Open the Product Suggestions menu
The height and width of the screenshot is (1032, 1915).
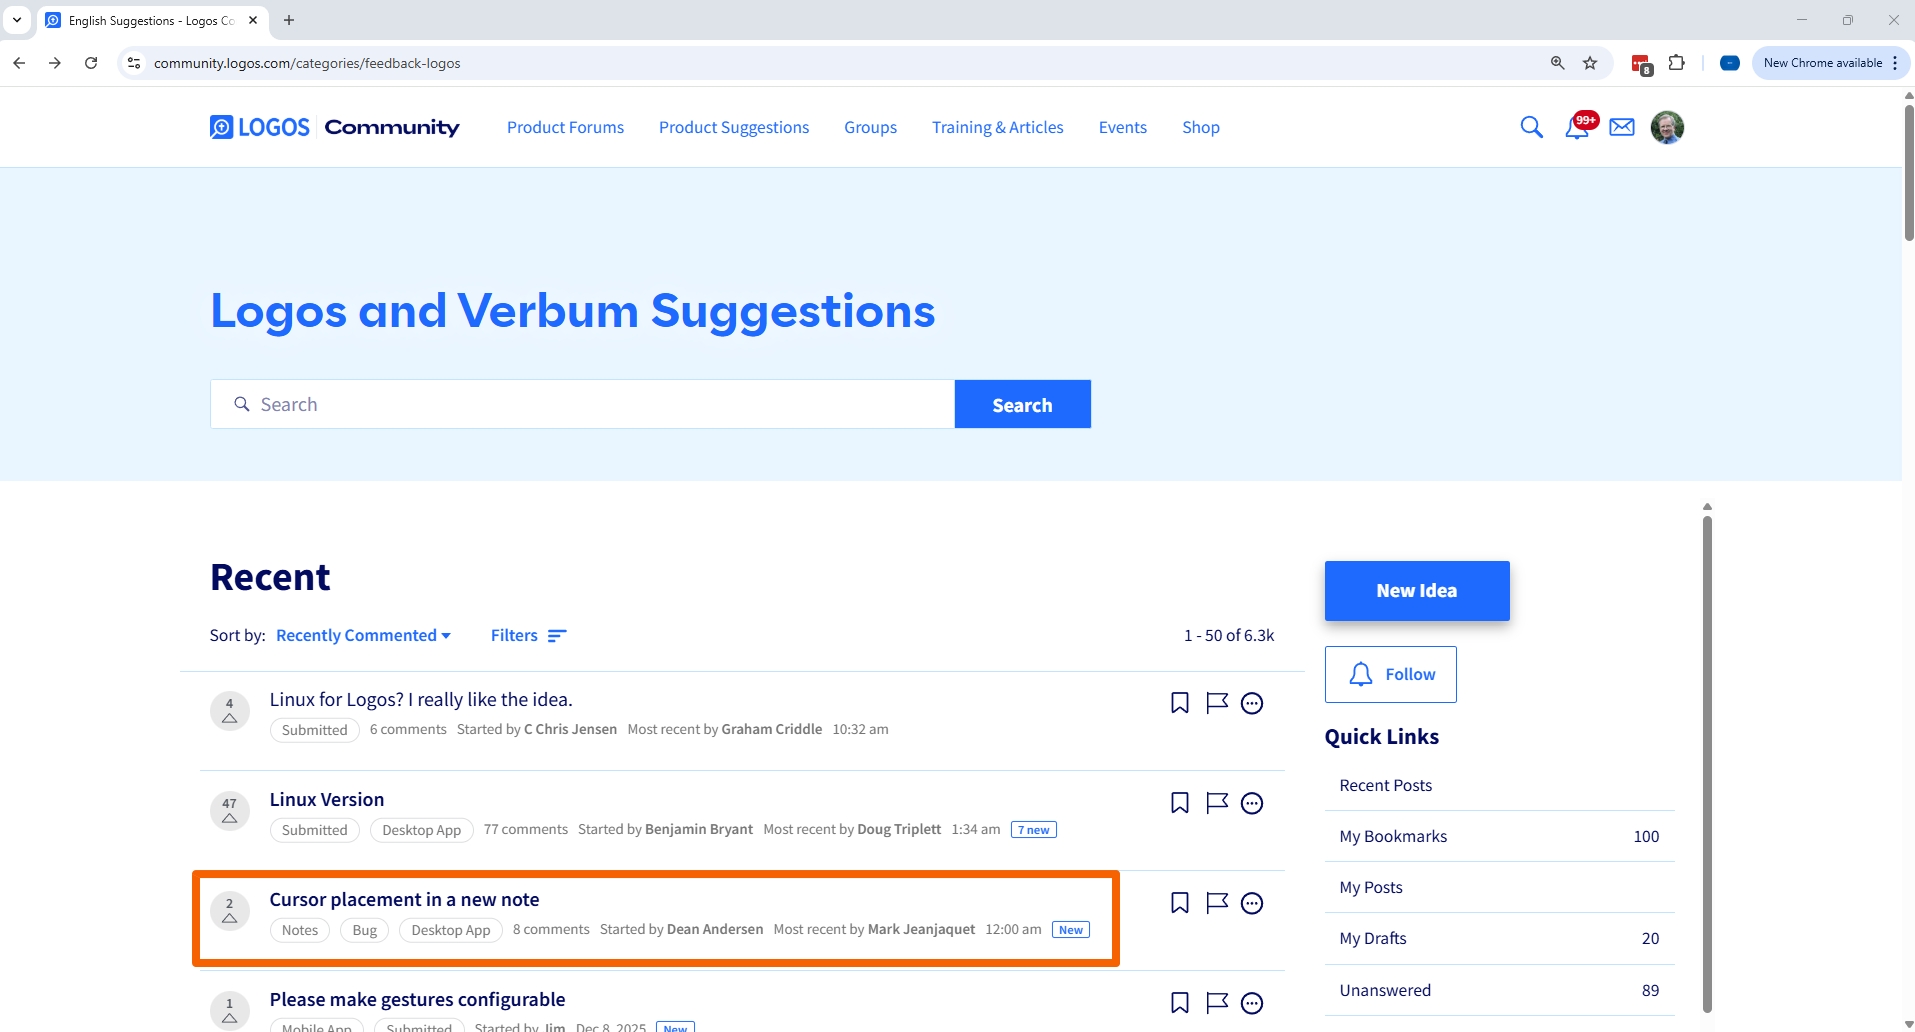(734, 127)
